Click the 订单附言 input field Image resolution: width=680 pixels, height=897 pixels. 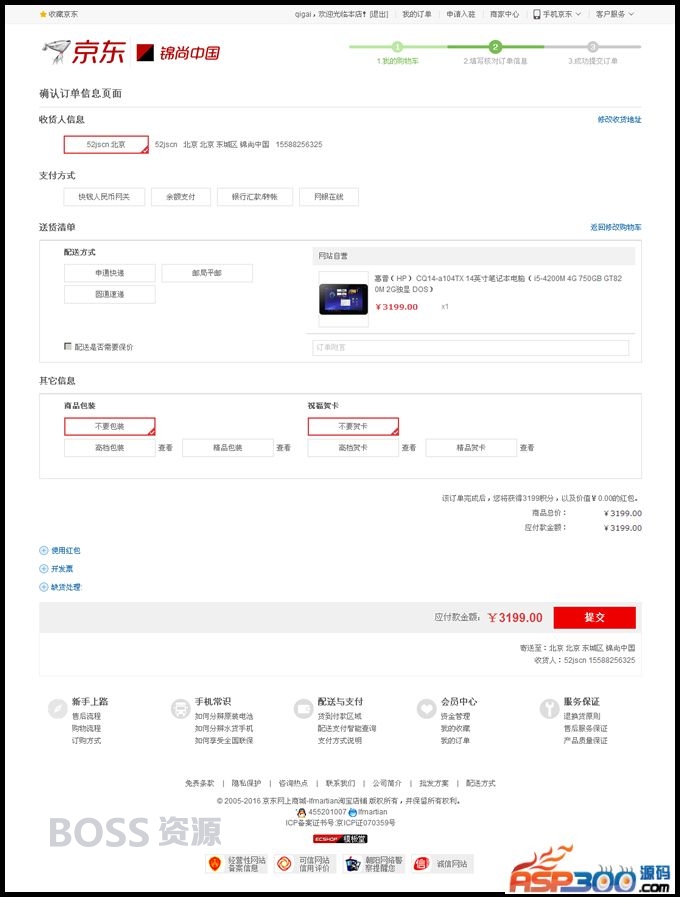471,347
